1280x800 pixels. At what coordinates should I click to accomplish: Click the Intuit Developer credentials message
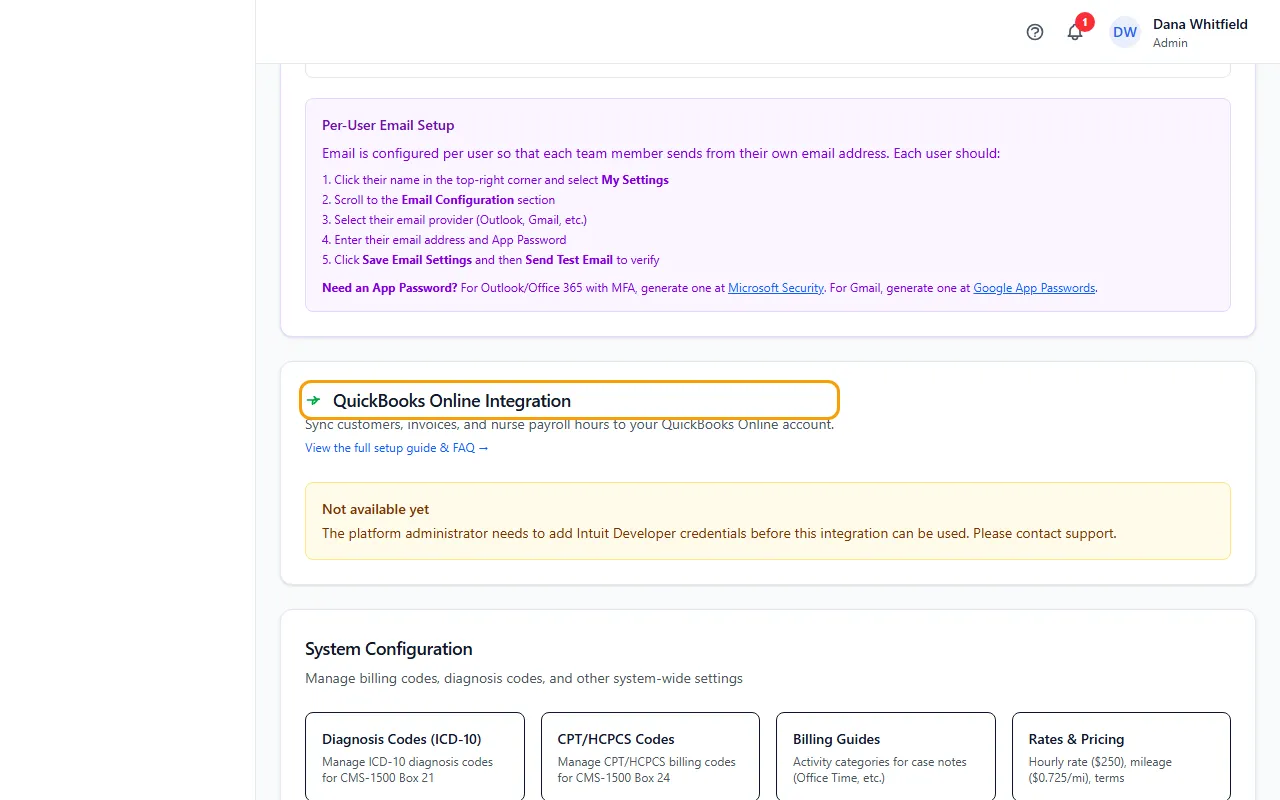(719, 533)
